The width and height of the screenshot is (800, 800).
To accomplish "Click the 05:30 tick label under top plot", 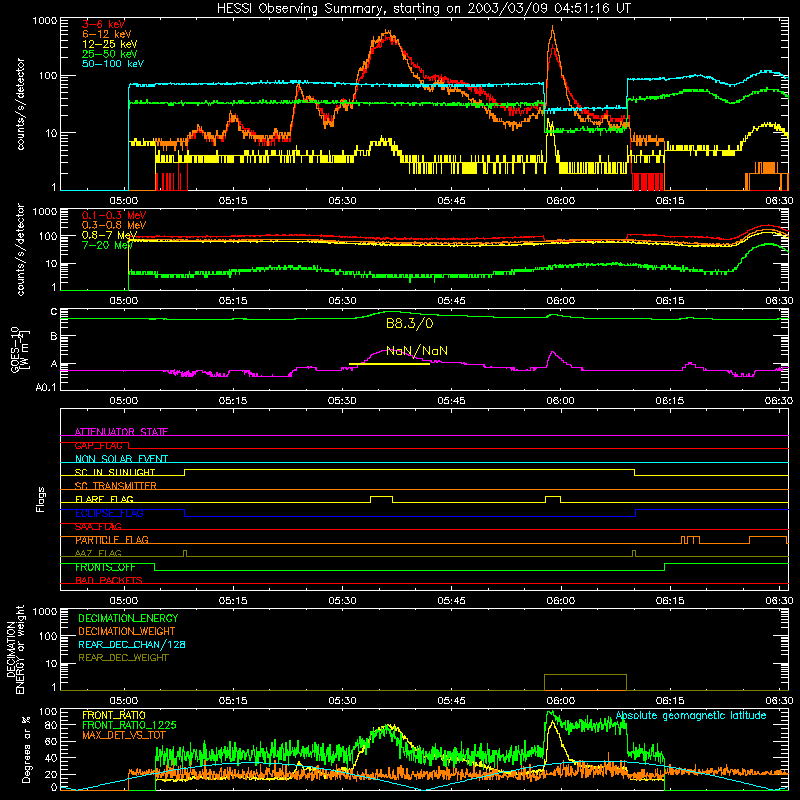I will pos(342,201).
